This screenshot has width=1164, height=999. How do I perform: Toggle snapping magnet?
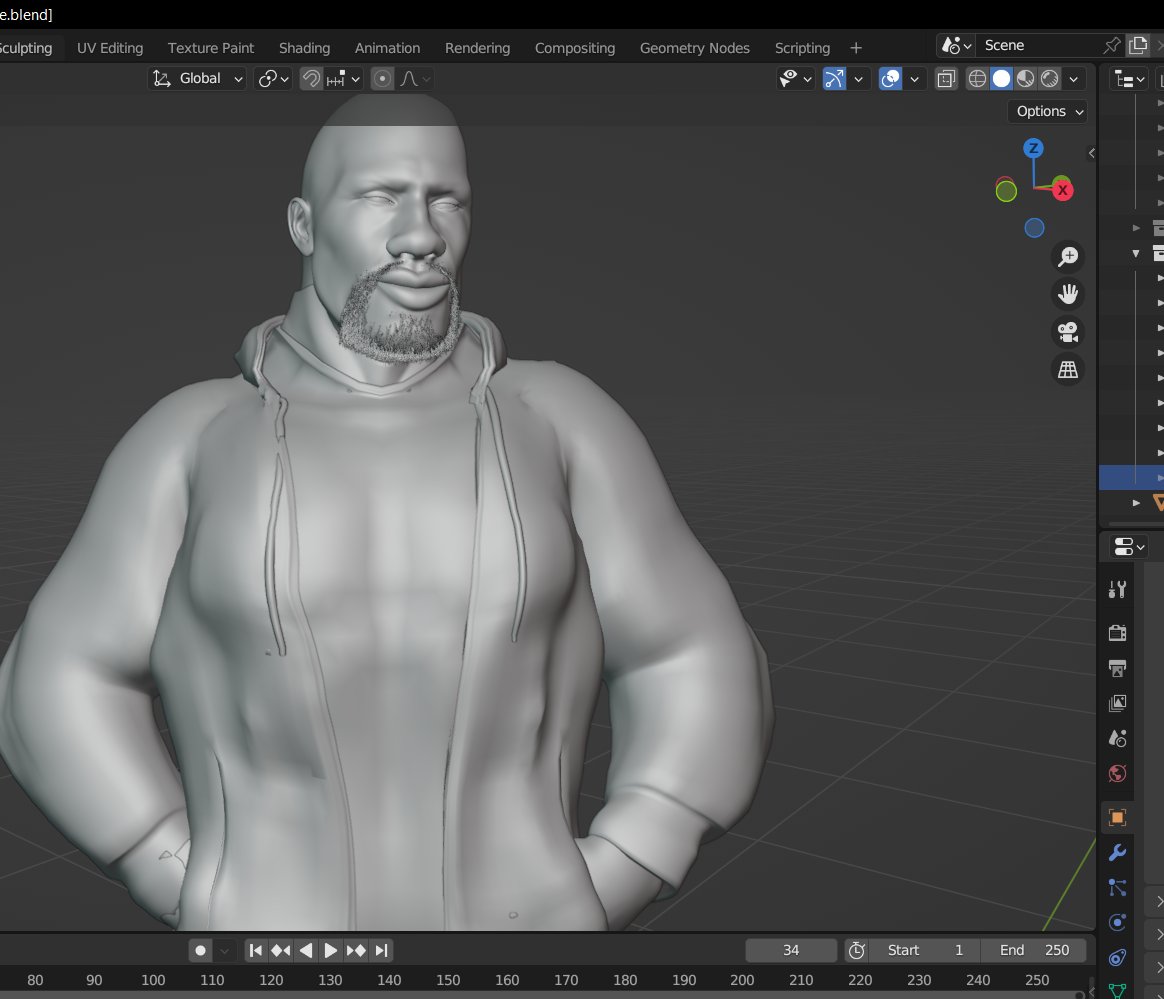coord(311,79)
